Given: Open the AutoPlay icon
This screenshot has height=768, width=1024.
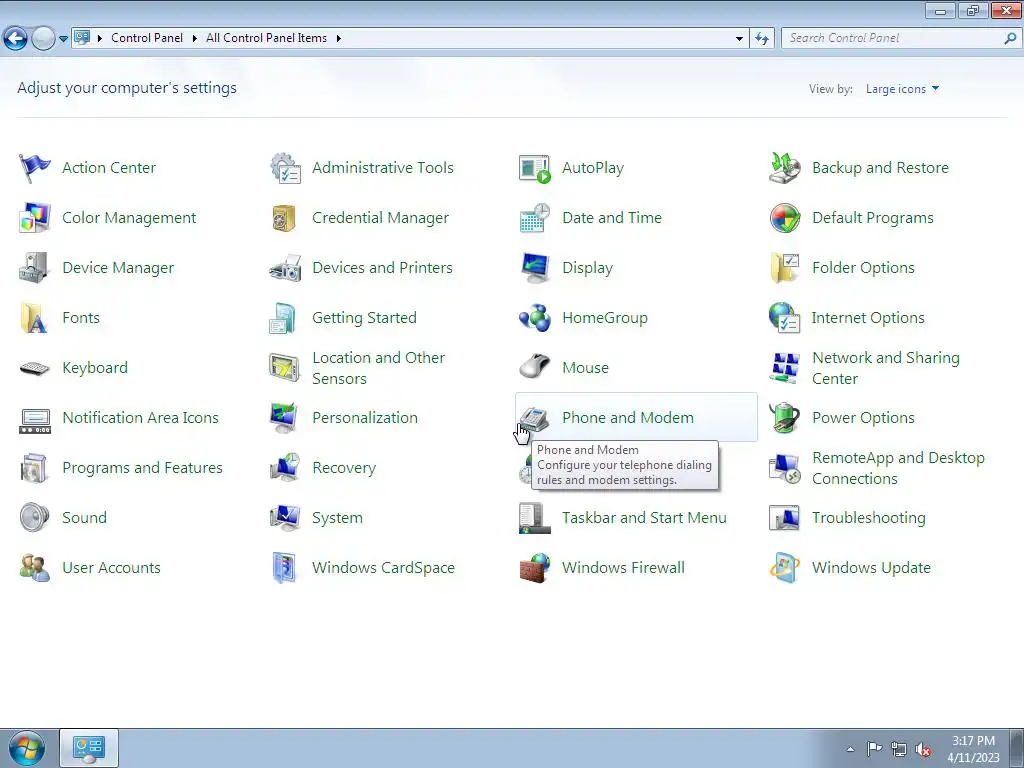Looking at the screenshot, I should pos(534,168).
